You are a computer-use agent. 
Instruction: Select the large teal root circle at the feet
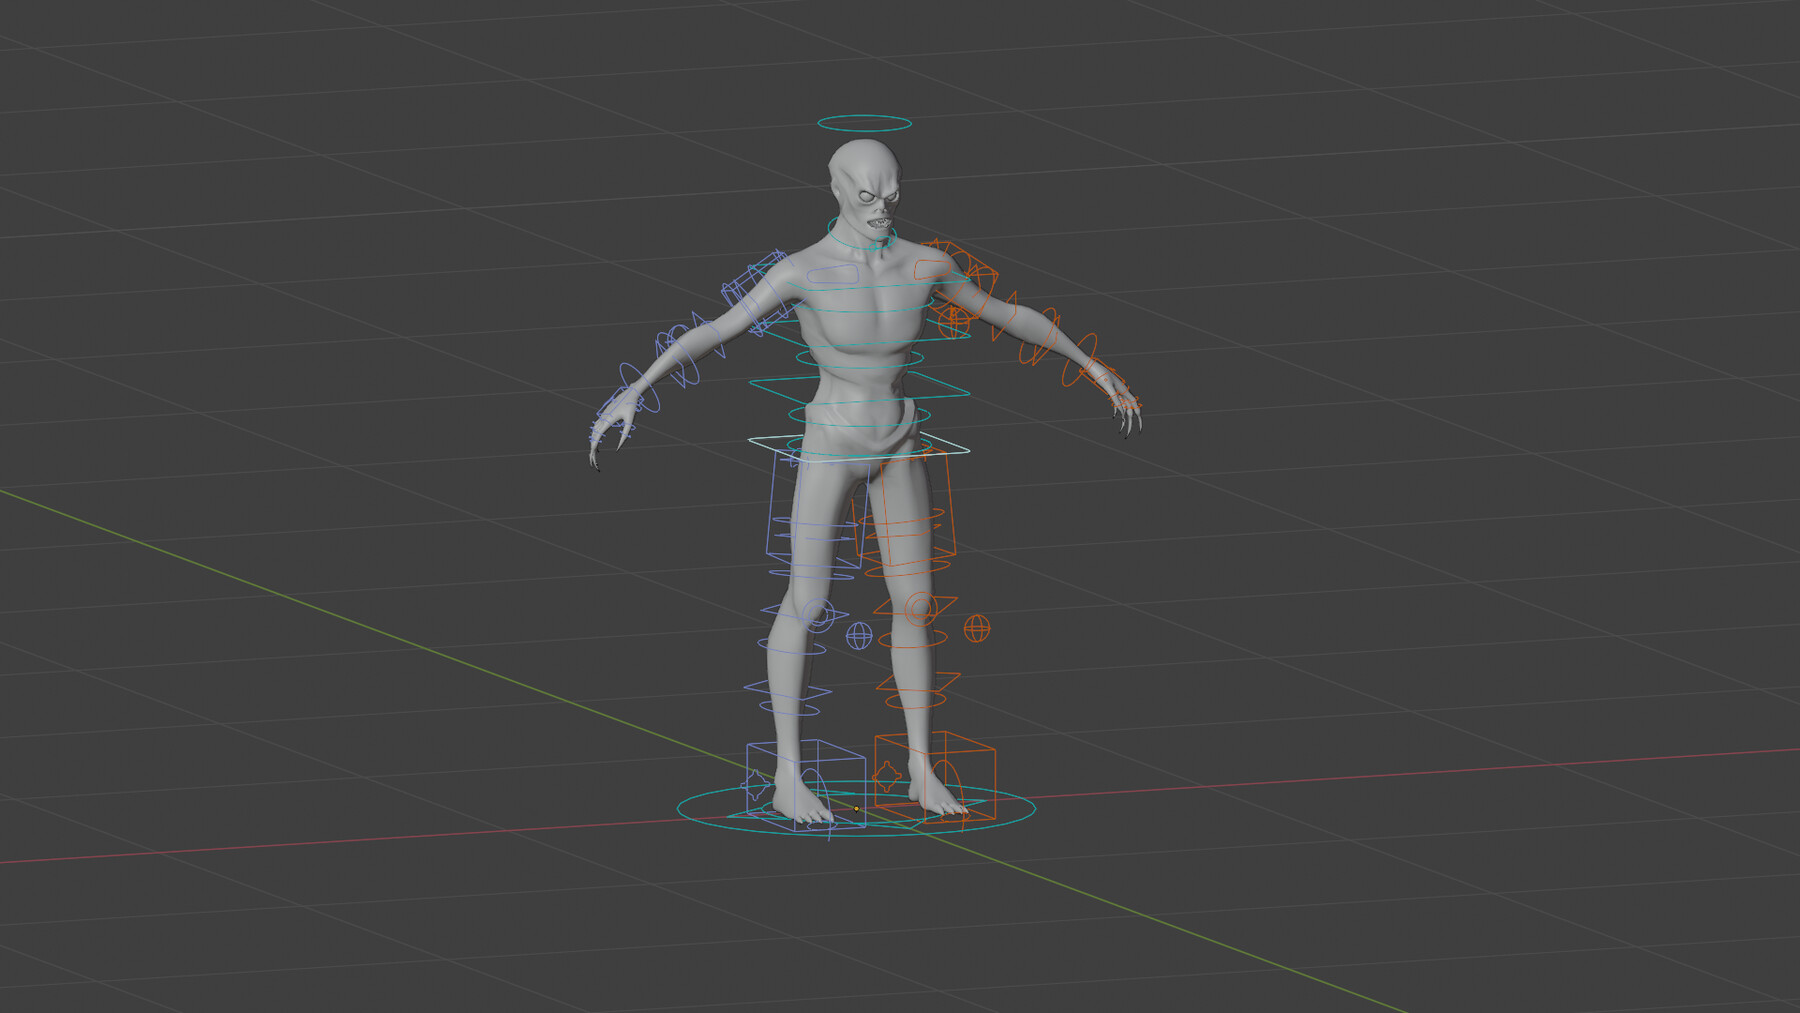pyautogui.click(x=856, y=809)
